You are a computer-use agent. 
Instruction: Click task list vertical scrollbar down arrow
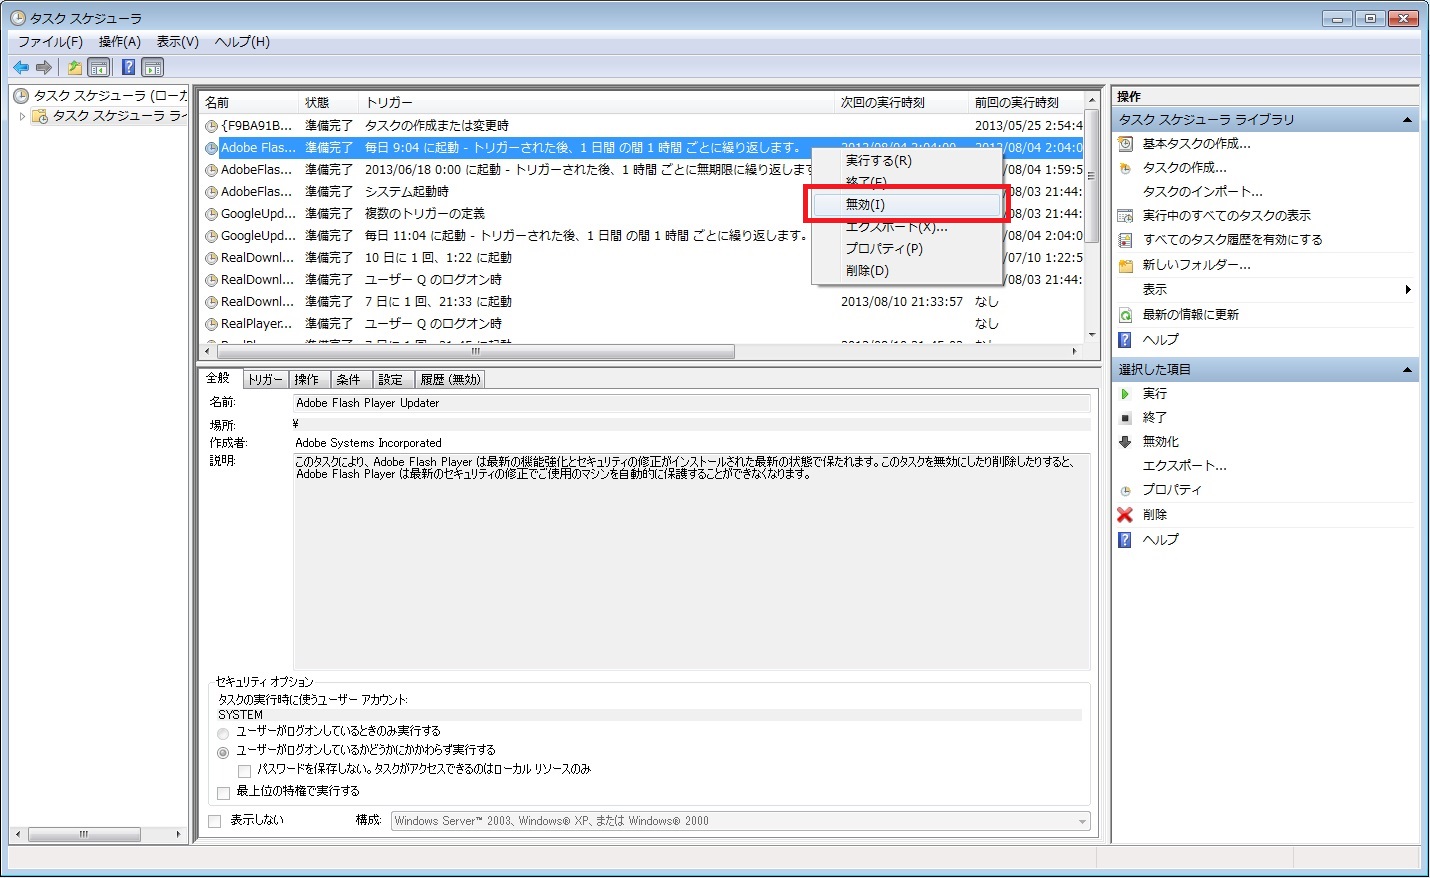pos(1092,335)
